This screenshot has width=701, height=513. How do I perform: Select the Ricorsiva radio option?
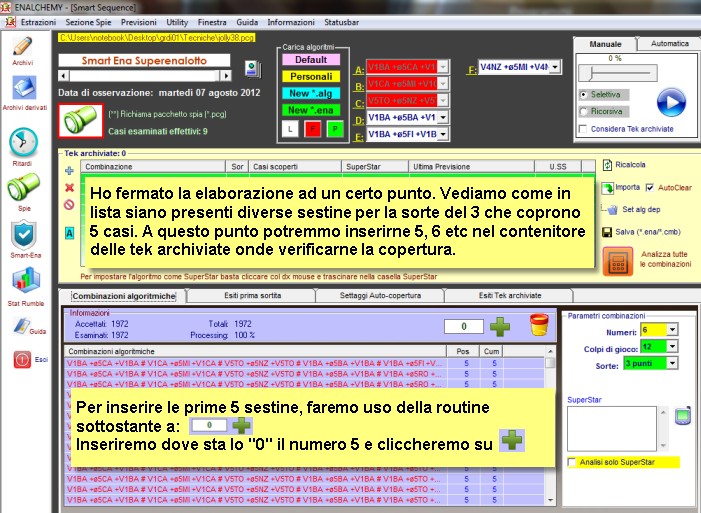tap(583, 111)
